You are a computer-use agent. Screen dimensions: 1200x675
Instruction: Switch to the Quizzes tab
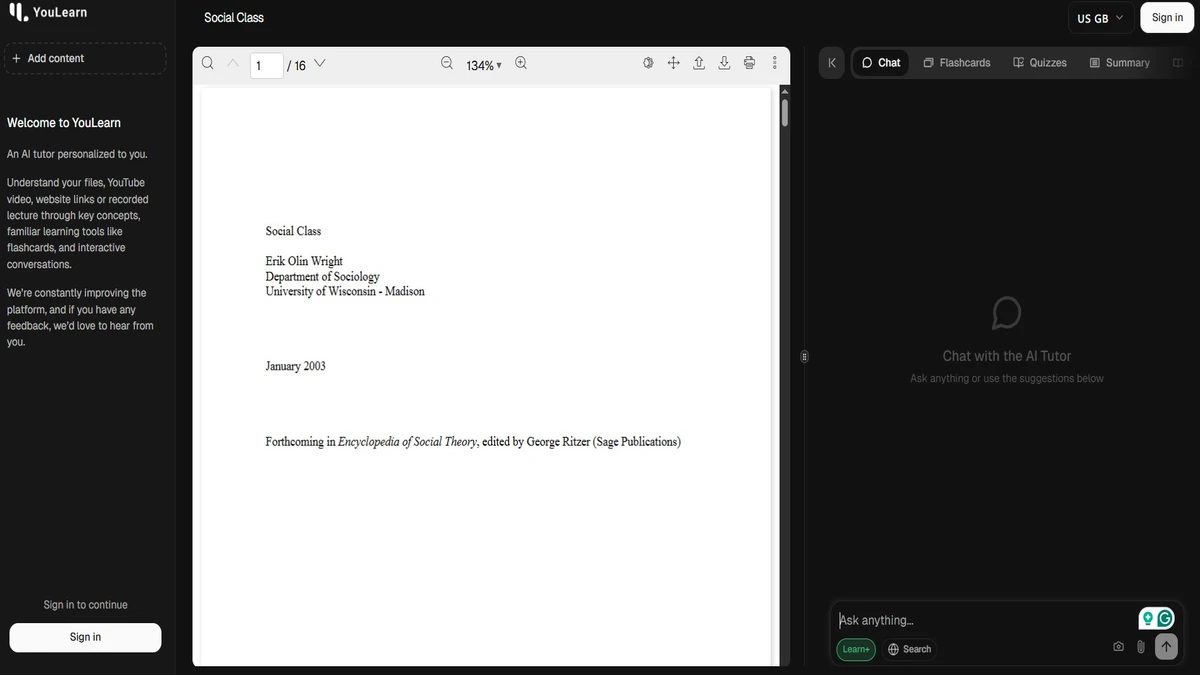1040,62
